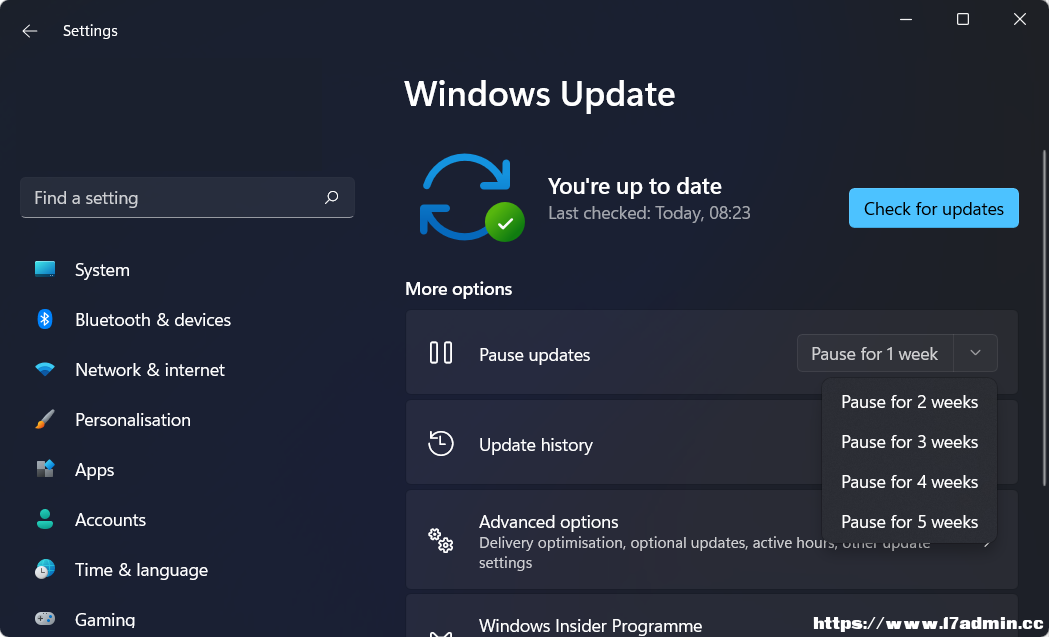The height and width of the screenshot is (637, 1049).
Task: Click the search magnifier icon
Action: [331, 197]
